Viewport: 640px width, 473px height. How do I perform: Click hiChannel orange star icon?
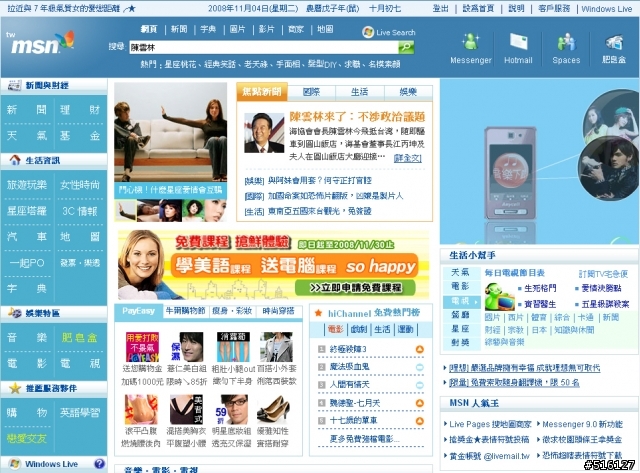318,313
